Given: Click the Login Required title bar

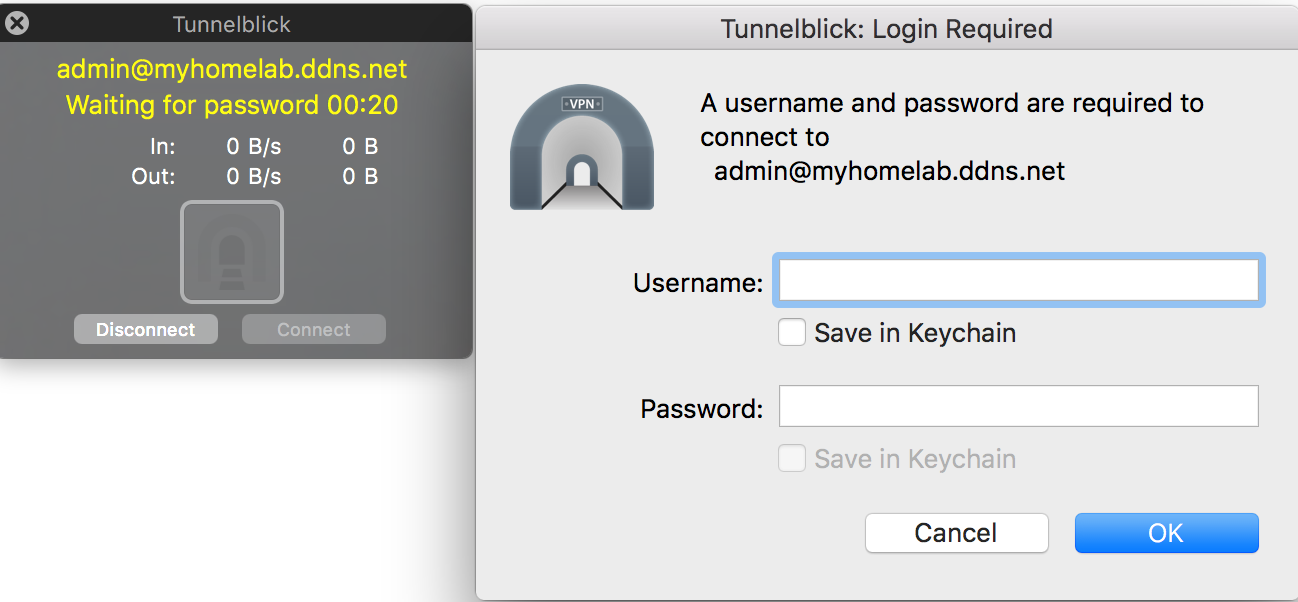Looking at the screenshot, I should (886, 29).
